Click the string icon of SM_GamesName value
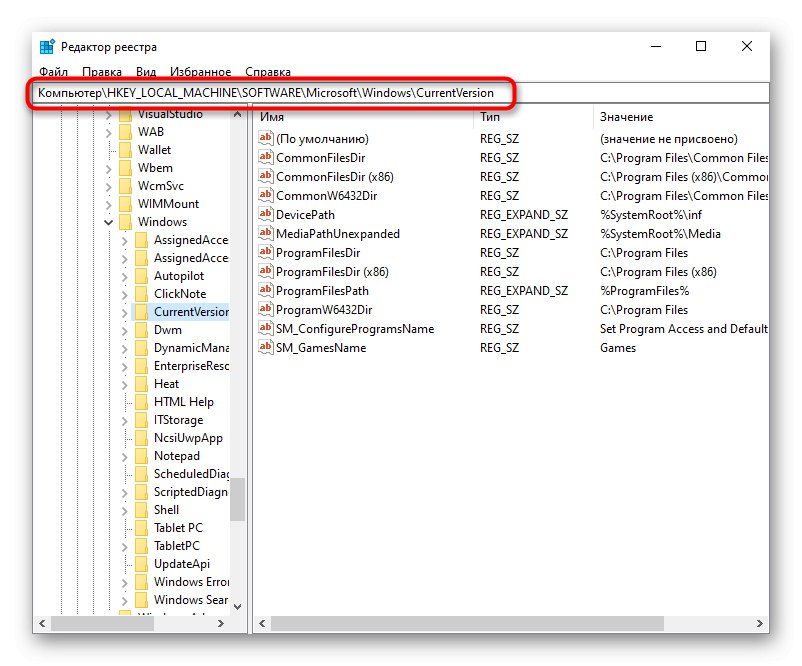This screenshot has height=666, width=802. pos(265,346)
